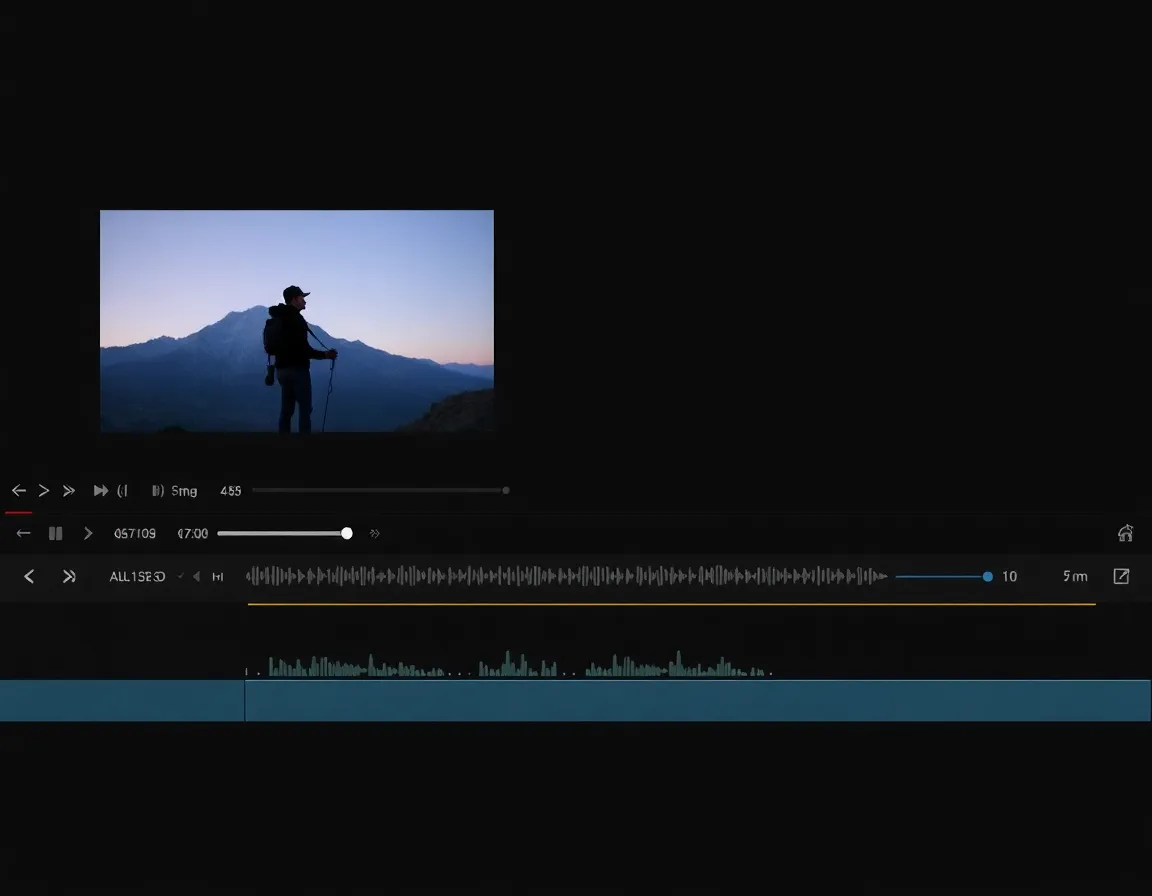Image resolution: width=1152 pixels, height=896 pixels.
Task: Toggle the checkmark next to ALL label
Action: 181,576
